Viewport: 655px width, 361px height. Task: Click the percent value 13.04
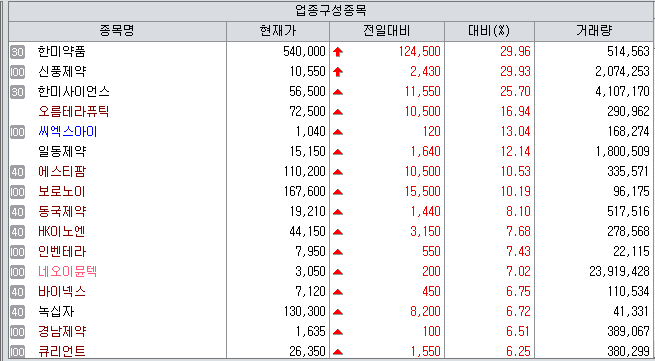click(515, 132)
